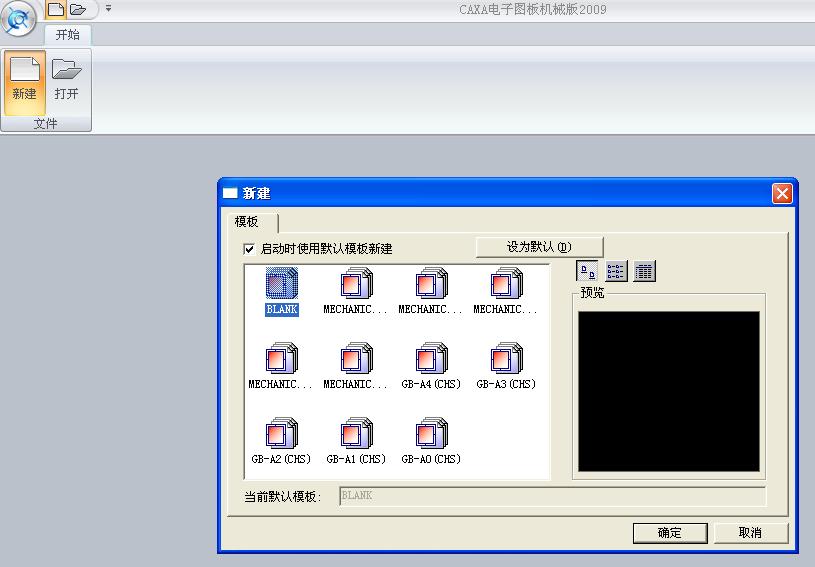Cancel the dialog with 取消

tap(751, 533)
